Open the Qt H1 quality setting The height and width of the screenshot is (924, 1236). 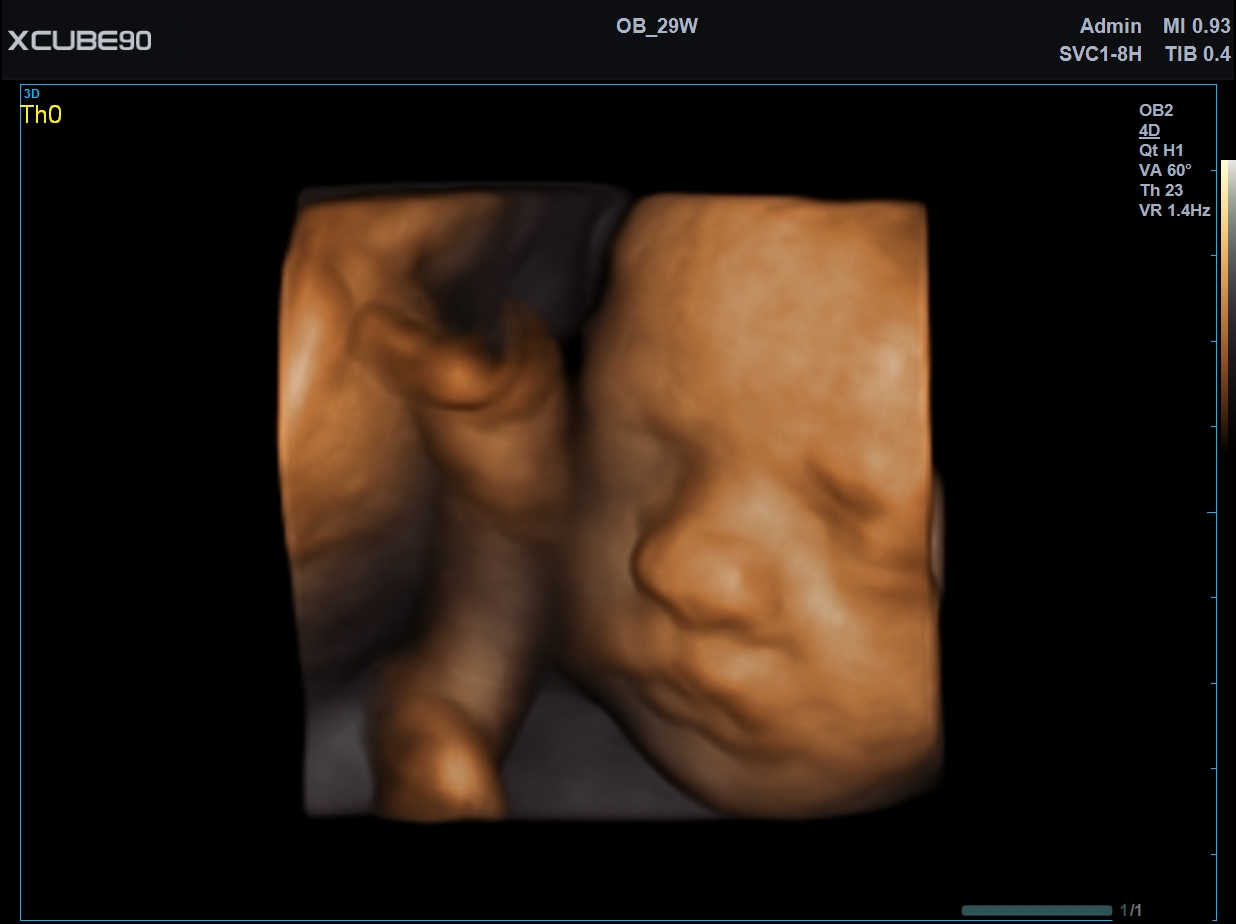click(1161, 150)
